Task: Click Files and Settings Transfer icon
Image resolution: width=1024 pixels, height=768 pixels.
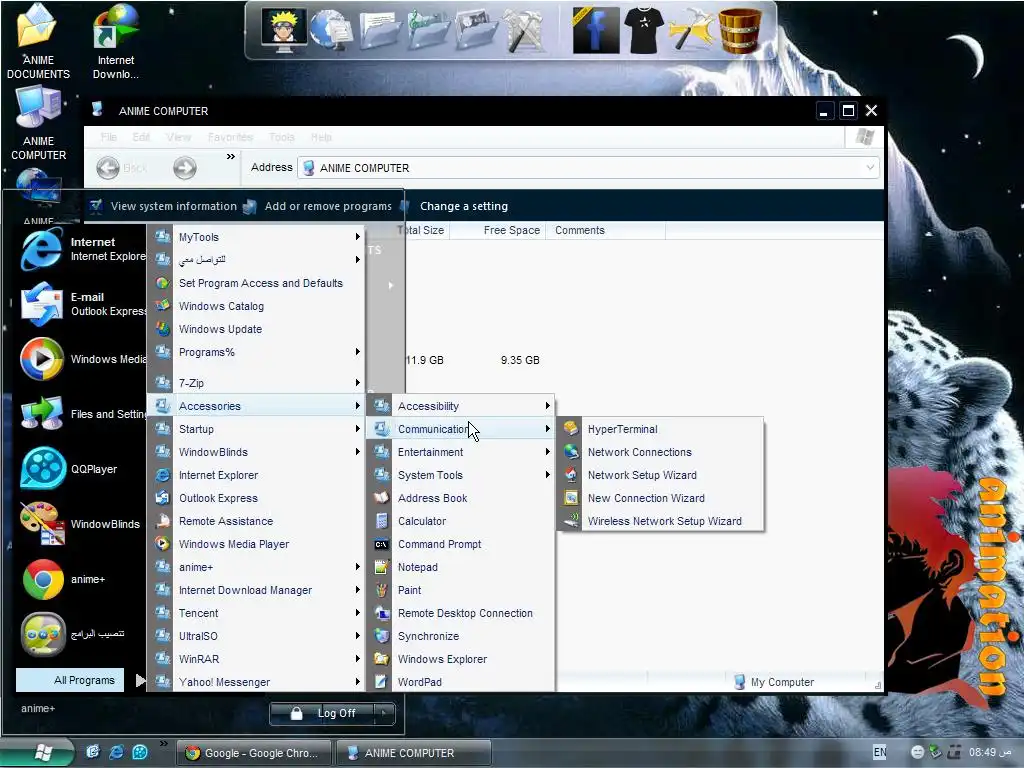Action: pos(42,414)
